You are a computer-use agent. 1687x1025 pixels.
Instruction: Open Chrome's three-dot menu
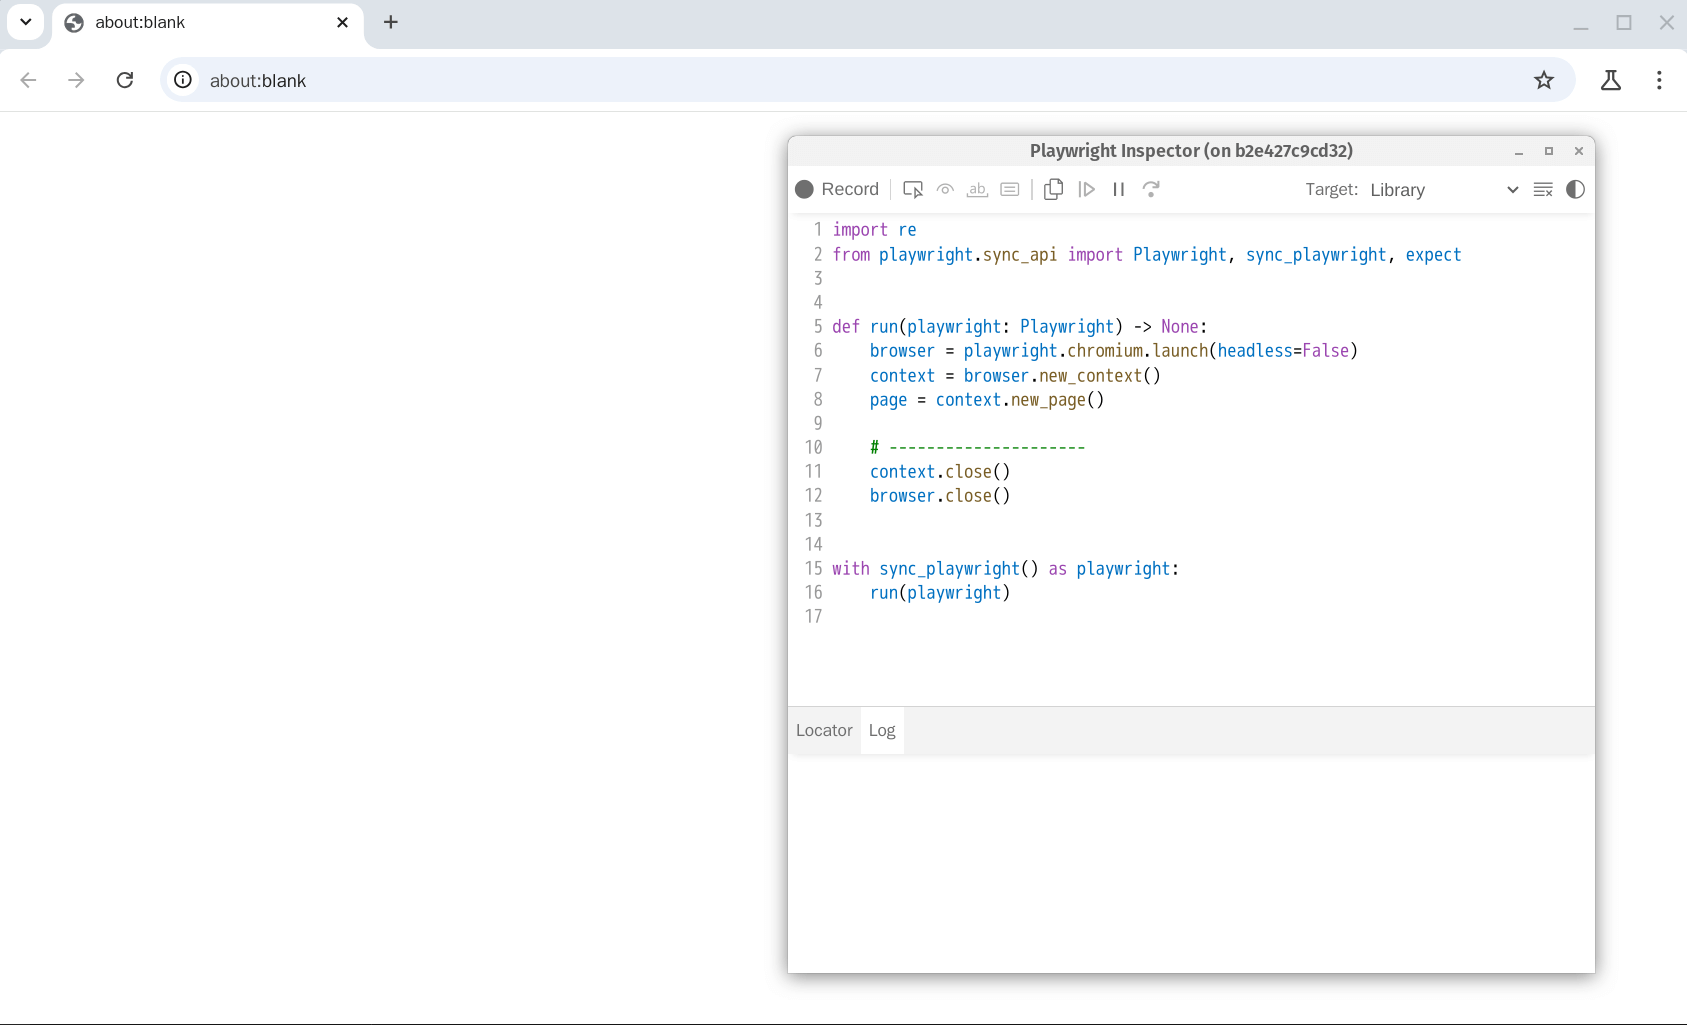point(1659,80)
